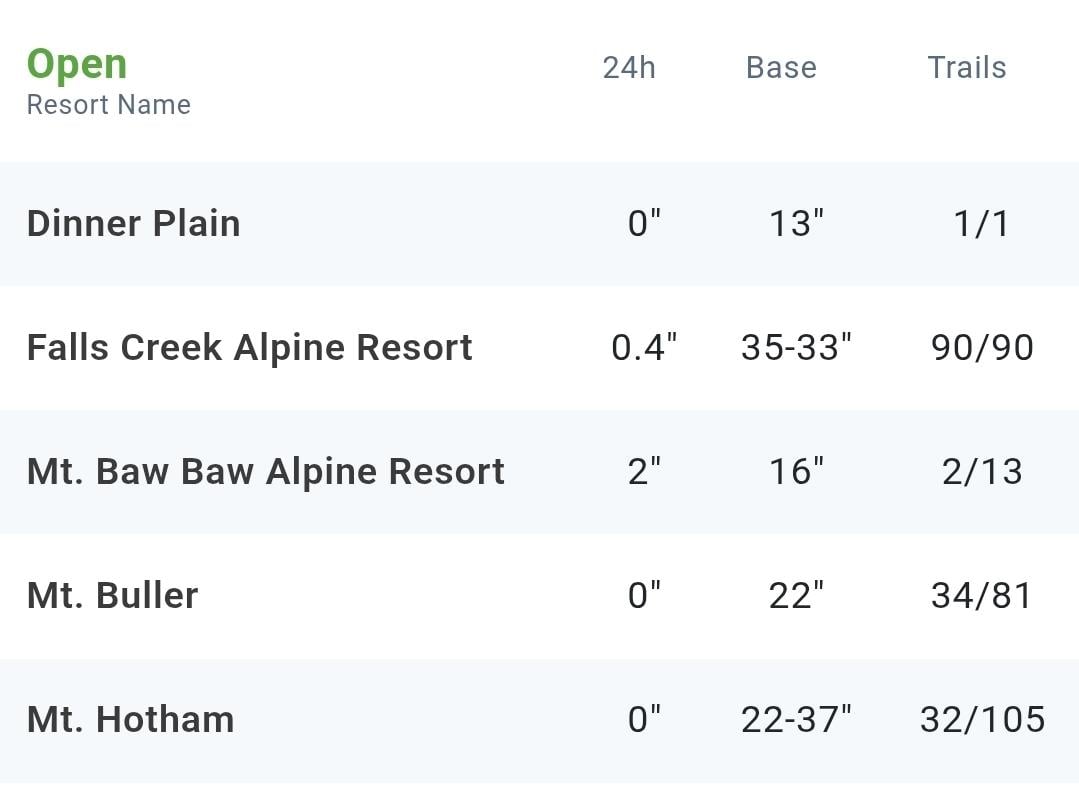This screenshot has width=1079, height=802.
Task: Click Mt. Baw Baw's 2" snowfall value
Action: 644,472
